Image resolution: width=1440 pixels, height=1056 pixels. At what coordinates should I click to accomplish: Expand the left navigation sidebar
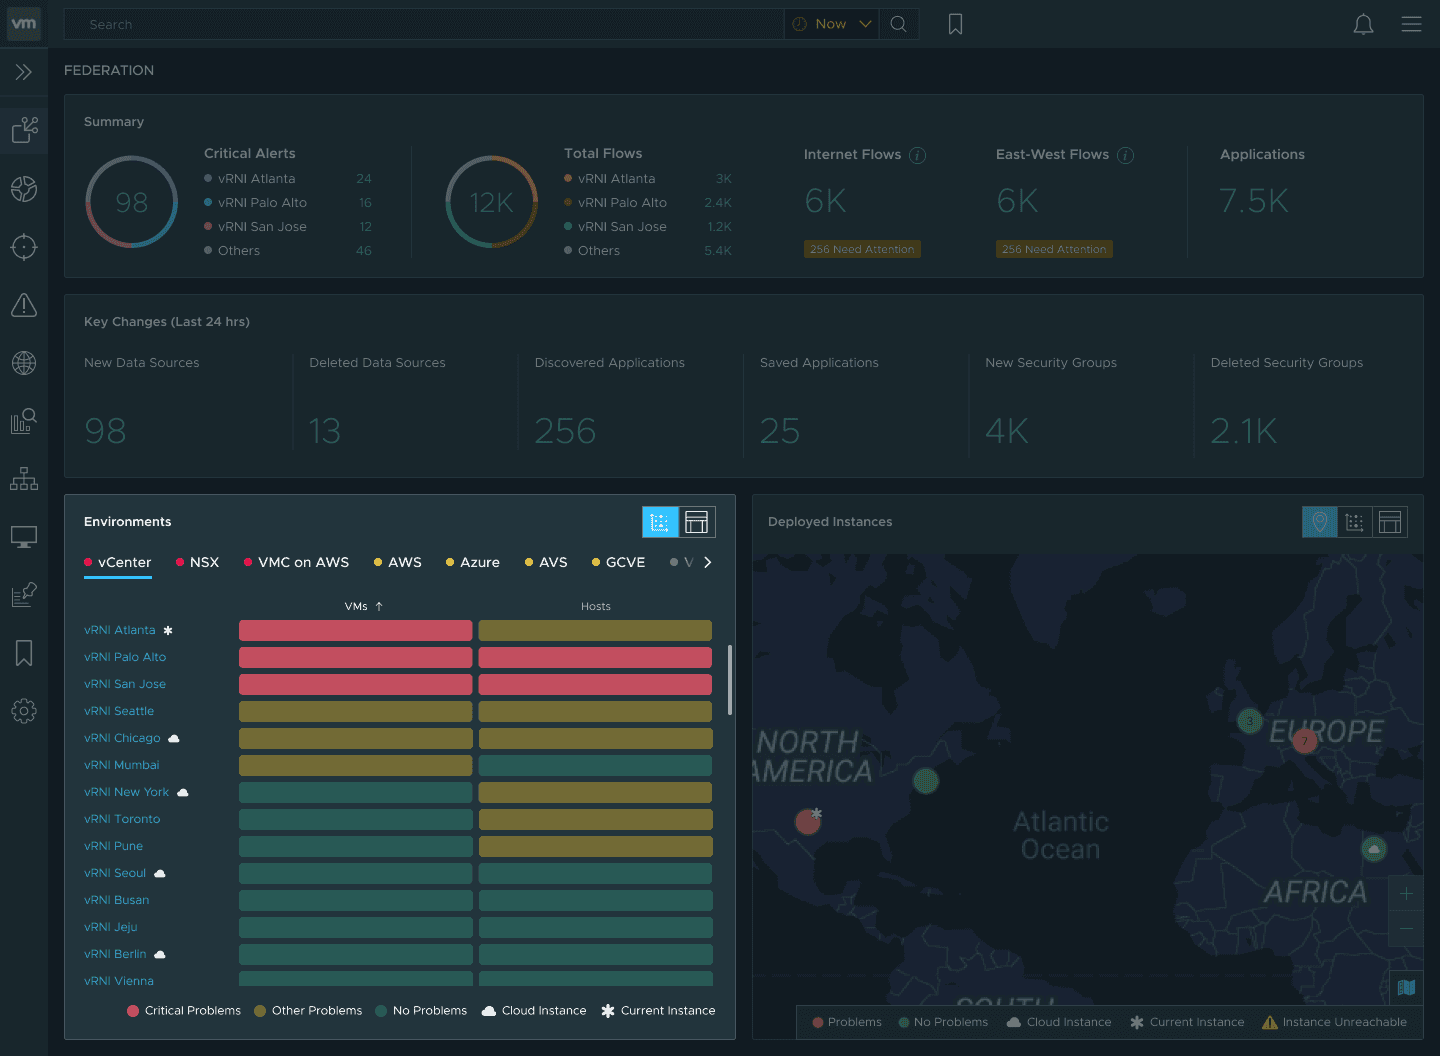24,72
